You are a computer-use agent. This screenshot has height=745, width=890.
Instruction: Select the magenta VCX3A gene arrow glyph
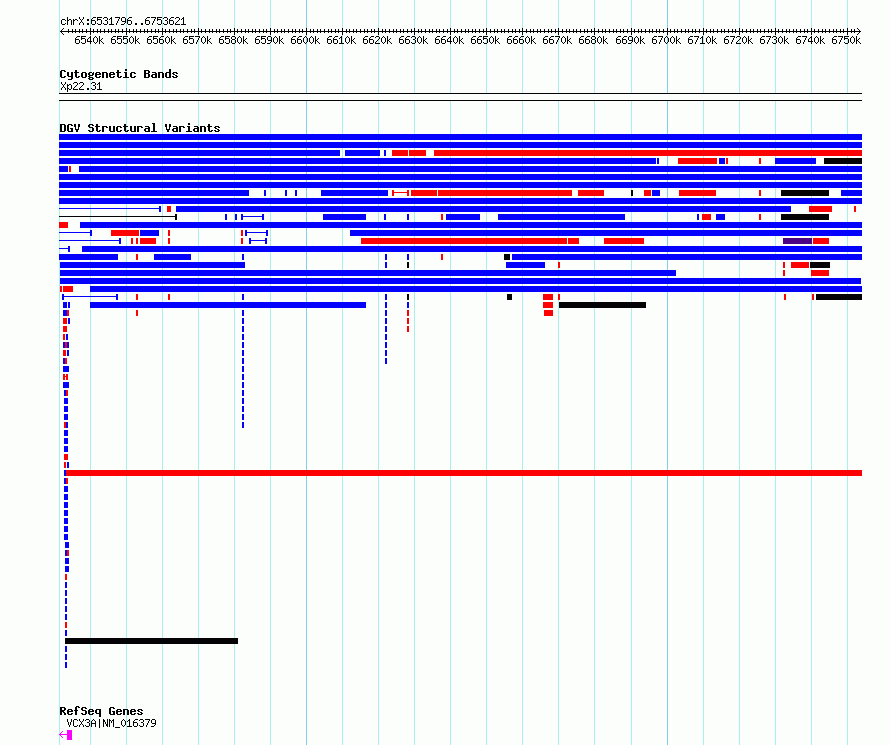(x=66, y=735)
